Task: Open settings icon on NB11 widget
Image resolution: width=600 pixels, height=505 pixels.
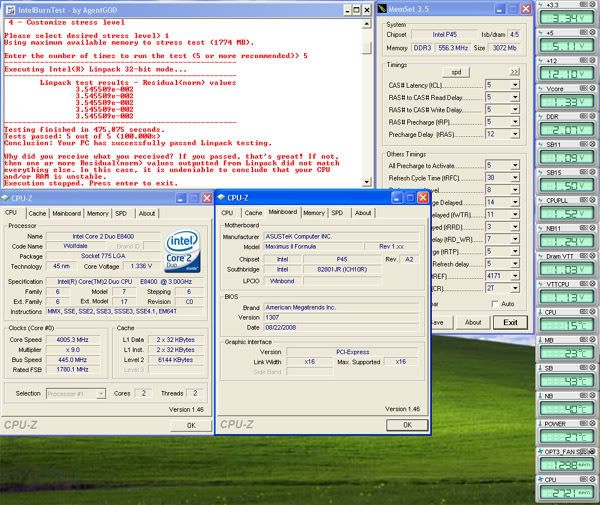Action: 584,228
